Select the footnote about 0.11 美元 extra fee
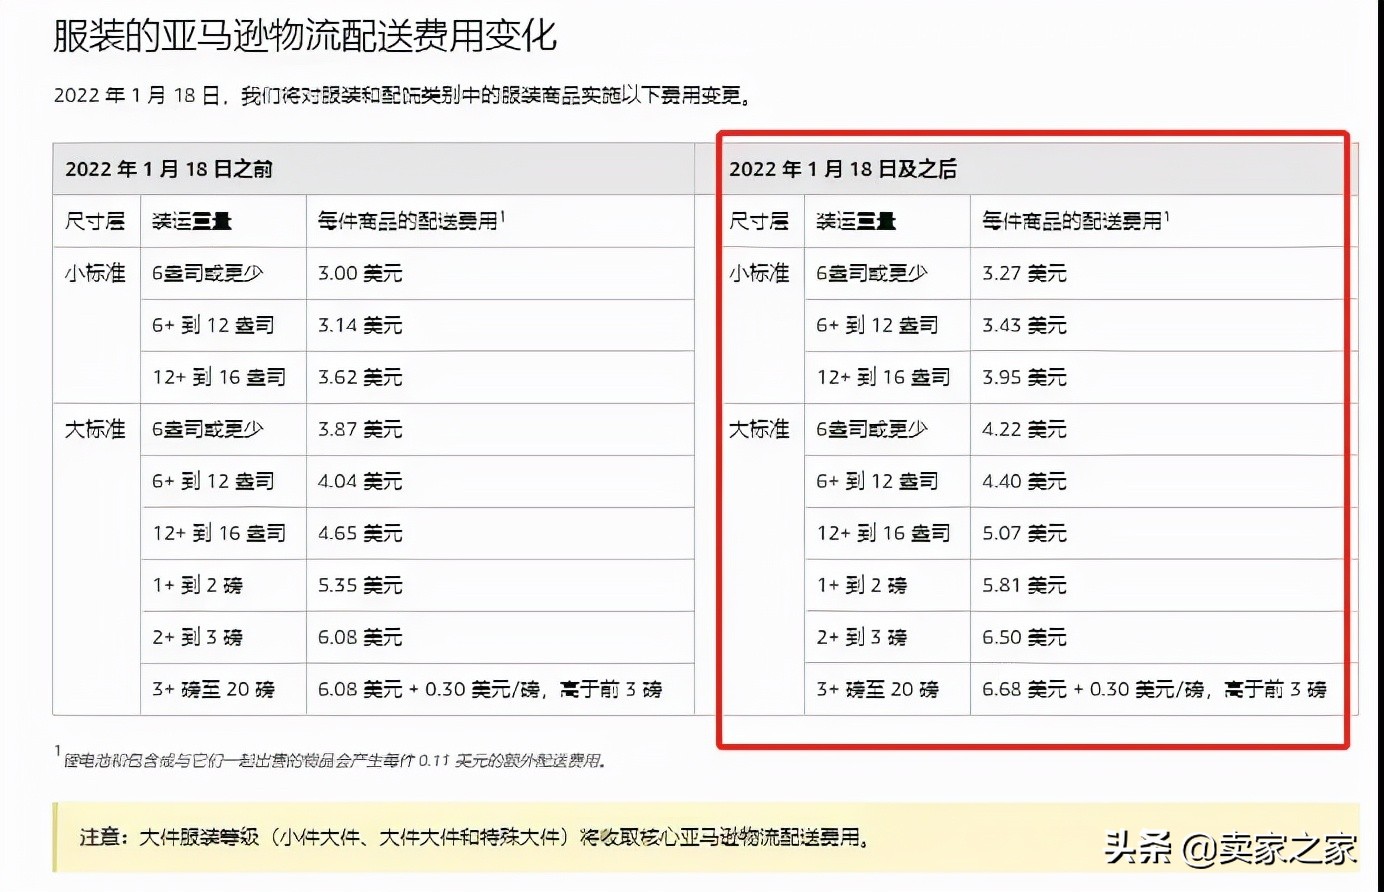This screenshot has width=1384, height=892. point(330,759)
